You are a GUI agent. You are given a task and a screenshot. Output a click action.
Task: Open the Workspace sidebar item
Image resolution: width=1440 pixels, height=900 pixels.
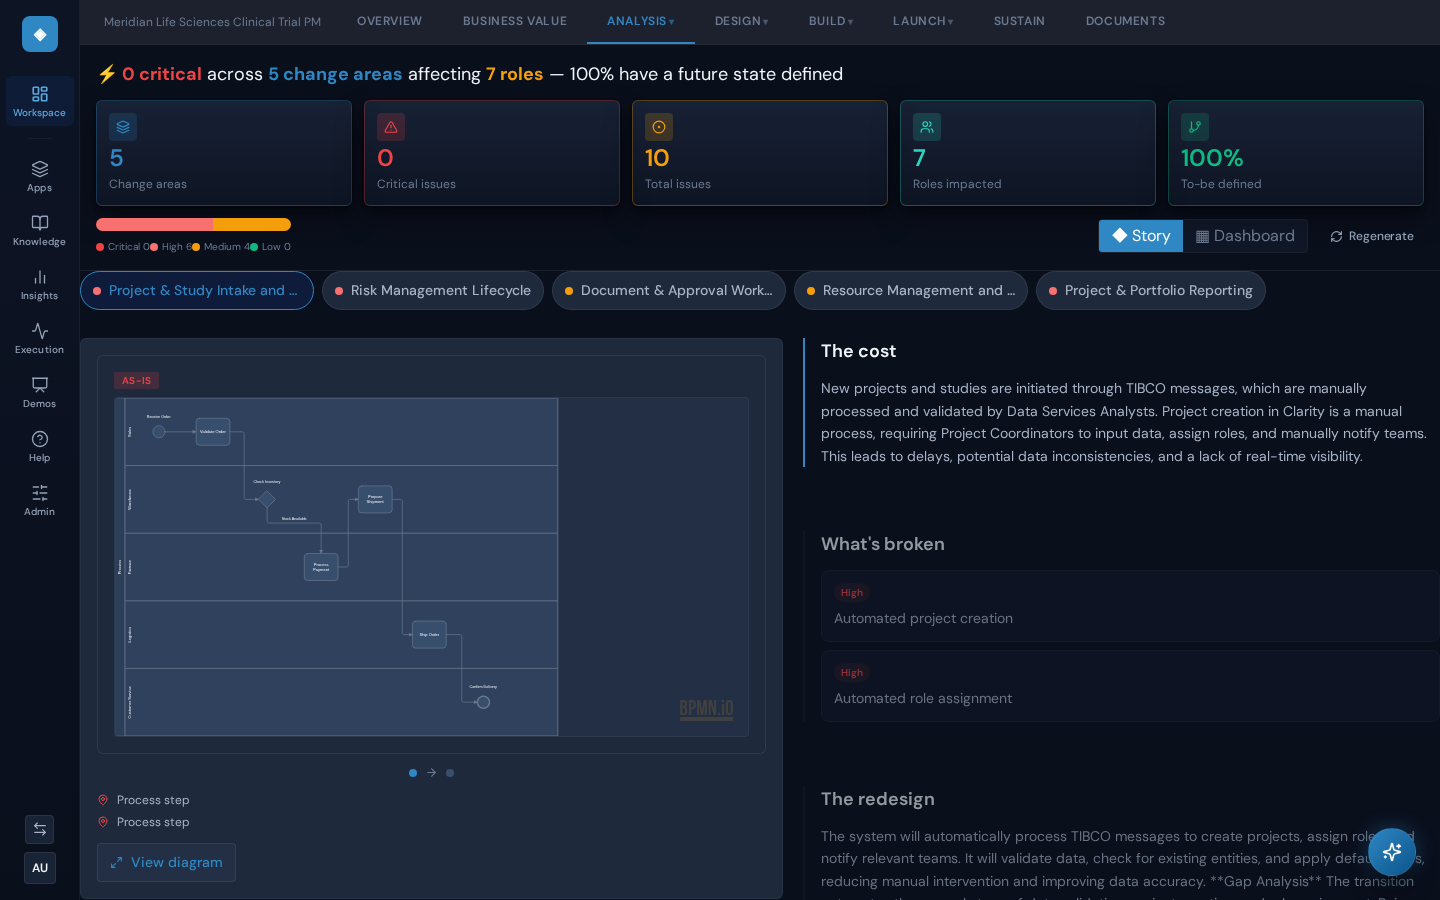coord(40,101)
